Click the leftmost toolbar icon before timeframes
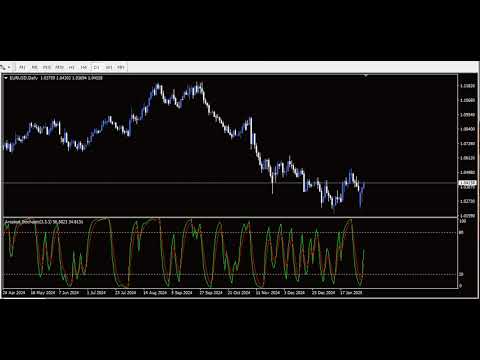Viewport: 480px width, 360px height. 3,68
